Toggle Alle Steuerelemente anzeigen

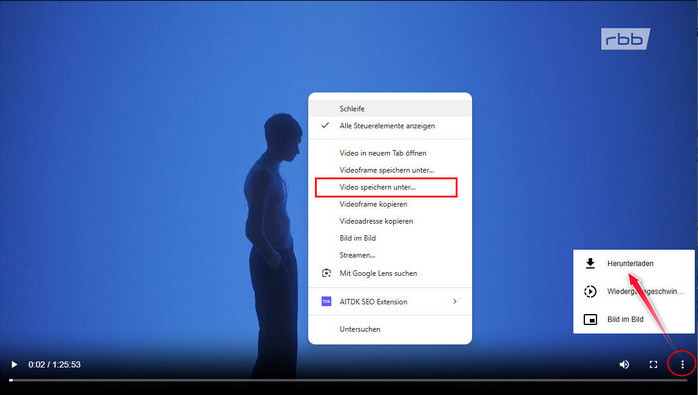click(390, 126)
